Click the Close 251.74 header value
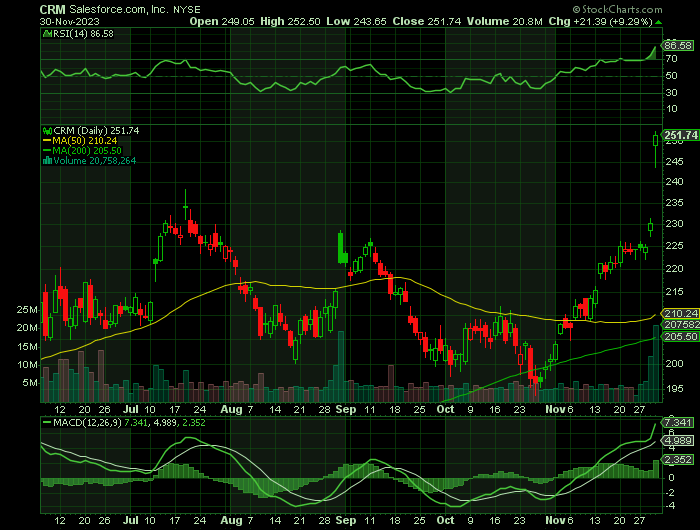This screenshot has height=530, width=700. (427, 21)
